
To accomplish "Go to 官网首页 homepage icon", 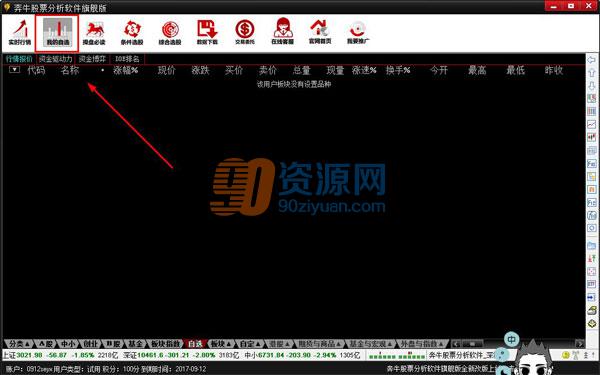I will click(320, 32).
